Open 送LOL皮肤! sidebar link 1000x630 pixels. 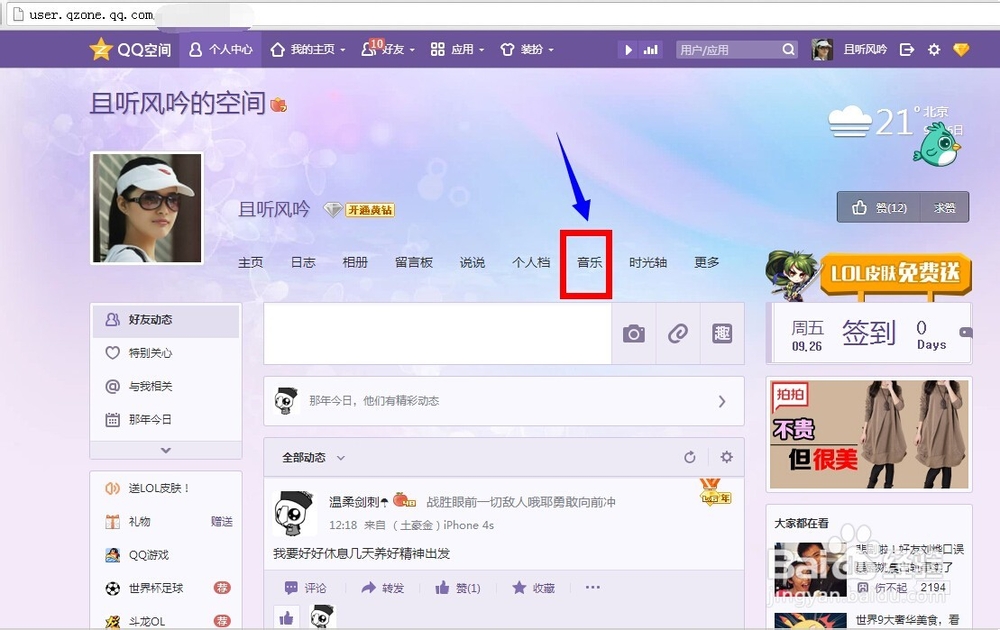coord(159,488)
